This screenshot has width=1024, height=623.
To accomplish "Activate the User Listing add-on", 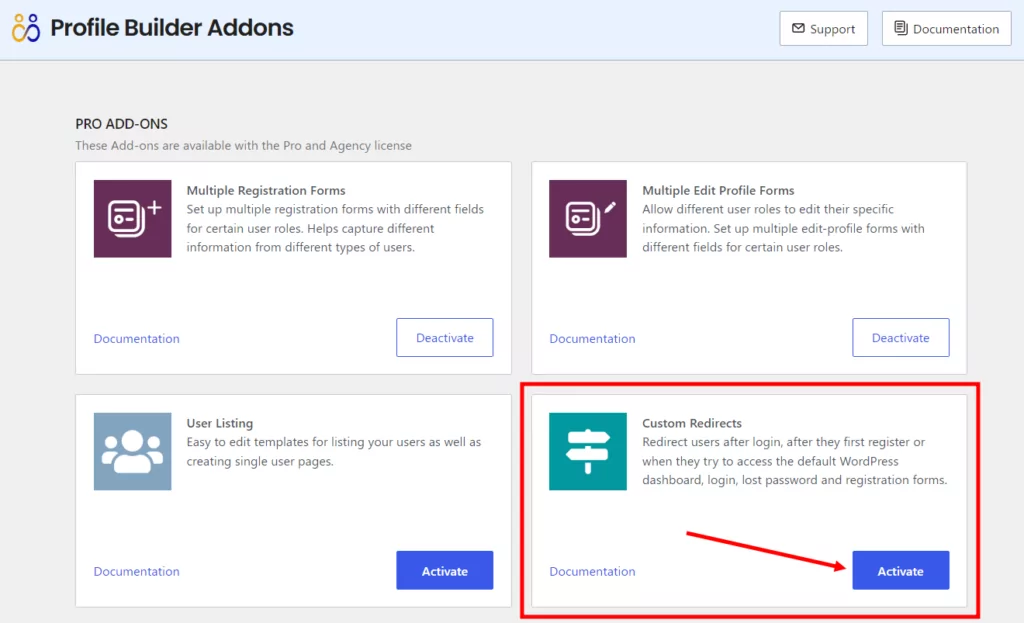I will click(445, 571).
